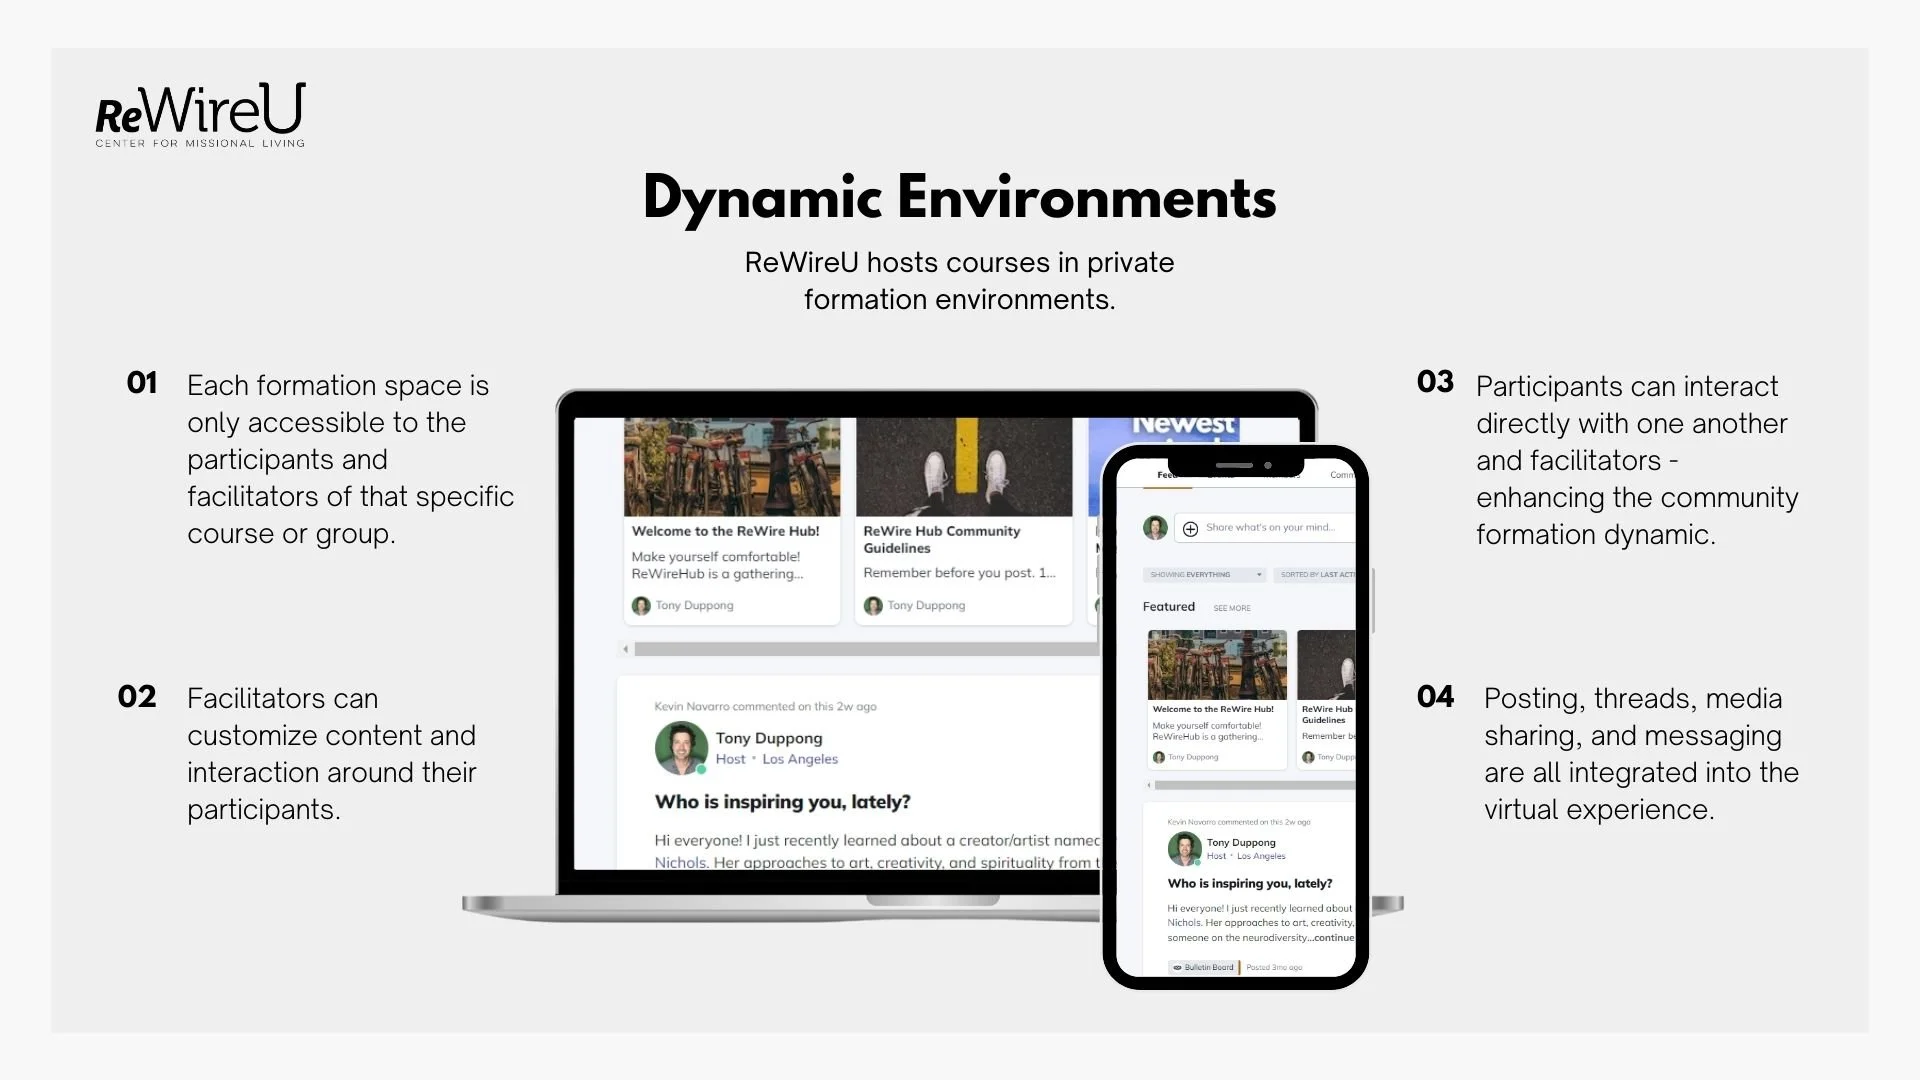1920x1080 pixels.
Task: Click the Los Angeles link on laptop post
Action: point(800,759)
